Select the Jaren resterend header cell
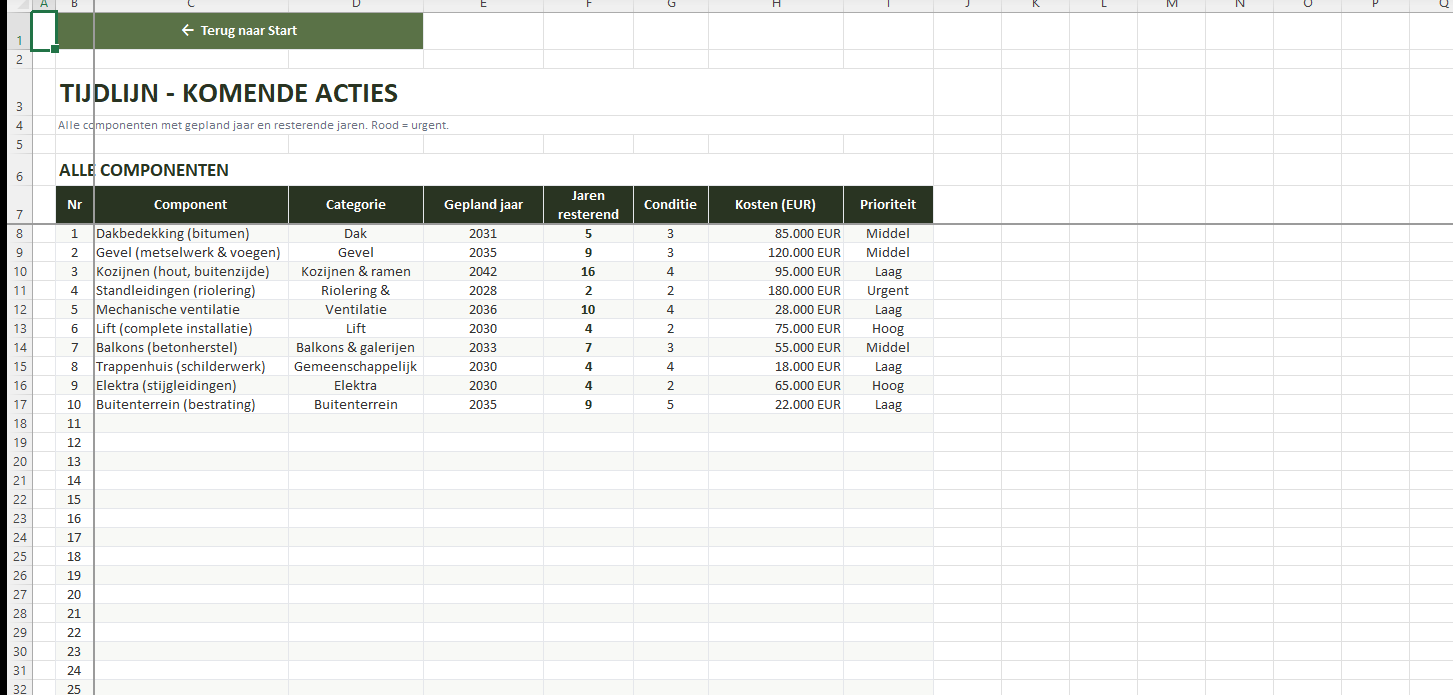The height and width of the screenshot is (695, 1453). point(588,205)
